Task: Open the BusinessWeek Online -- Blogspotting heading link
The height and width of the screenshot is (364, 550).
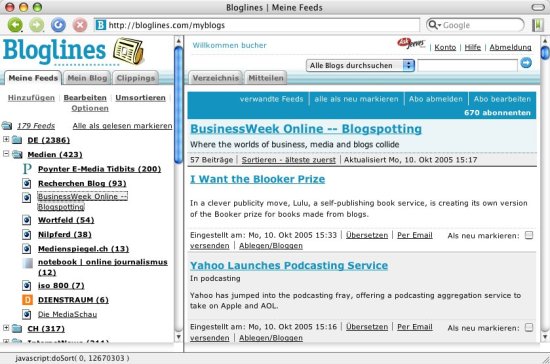Action: tap(306, 129)
